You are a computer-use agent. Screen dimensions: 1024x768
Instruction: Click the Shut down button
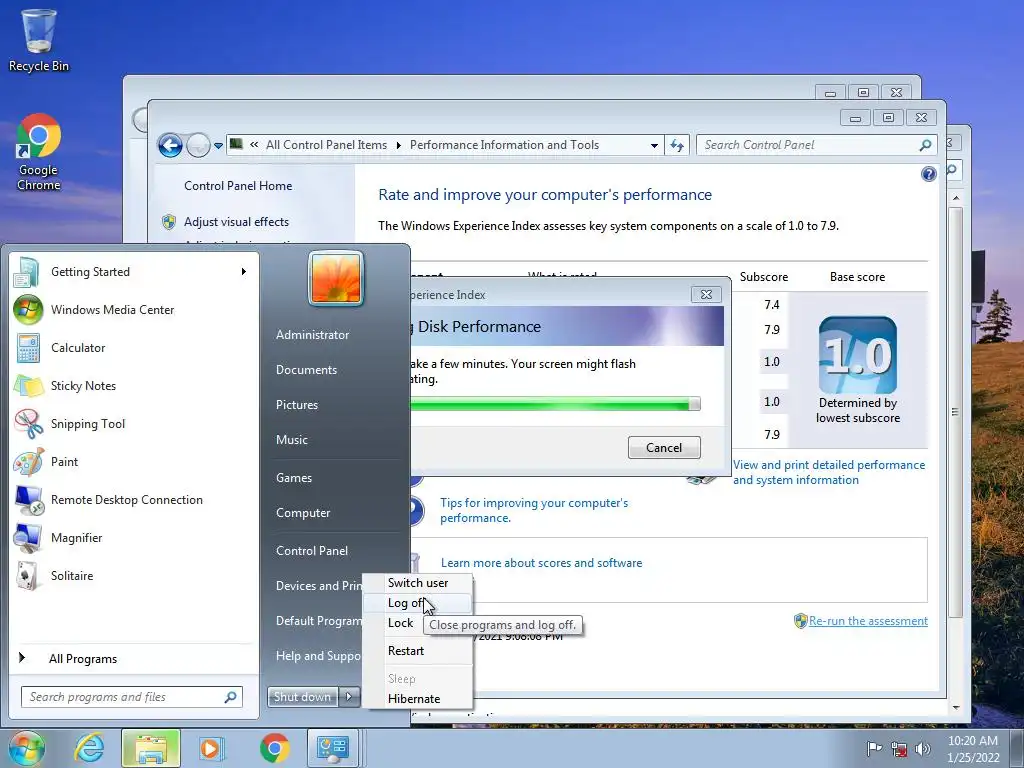303,697
